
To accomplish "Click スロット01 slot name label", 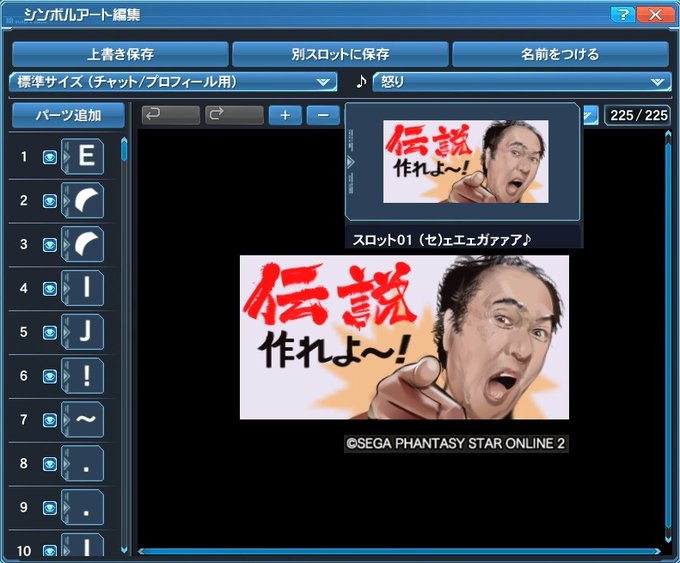I will [x=442, y=239].
